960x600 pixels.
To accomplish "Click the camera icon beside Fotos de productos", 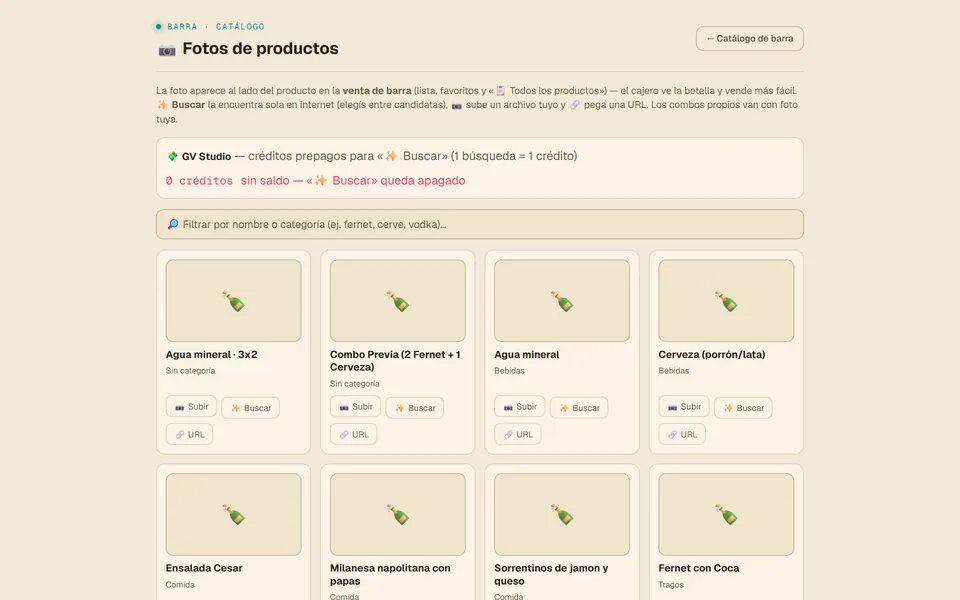I will click(167, 50).
